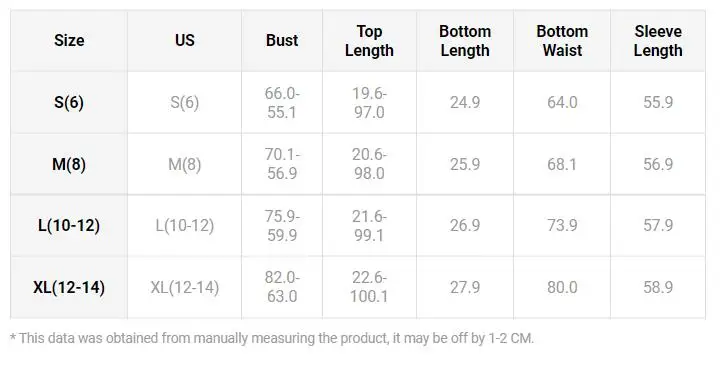Click the US XL(12-14) cell
This screenshot has height=367, width=721.
click(x=184, y=287)
